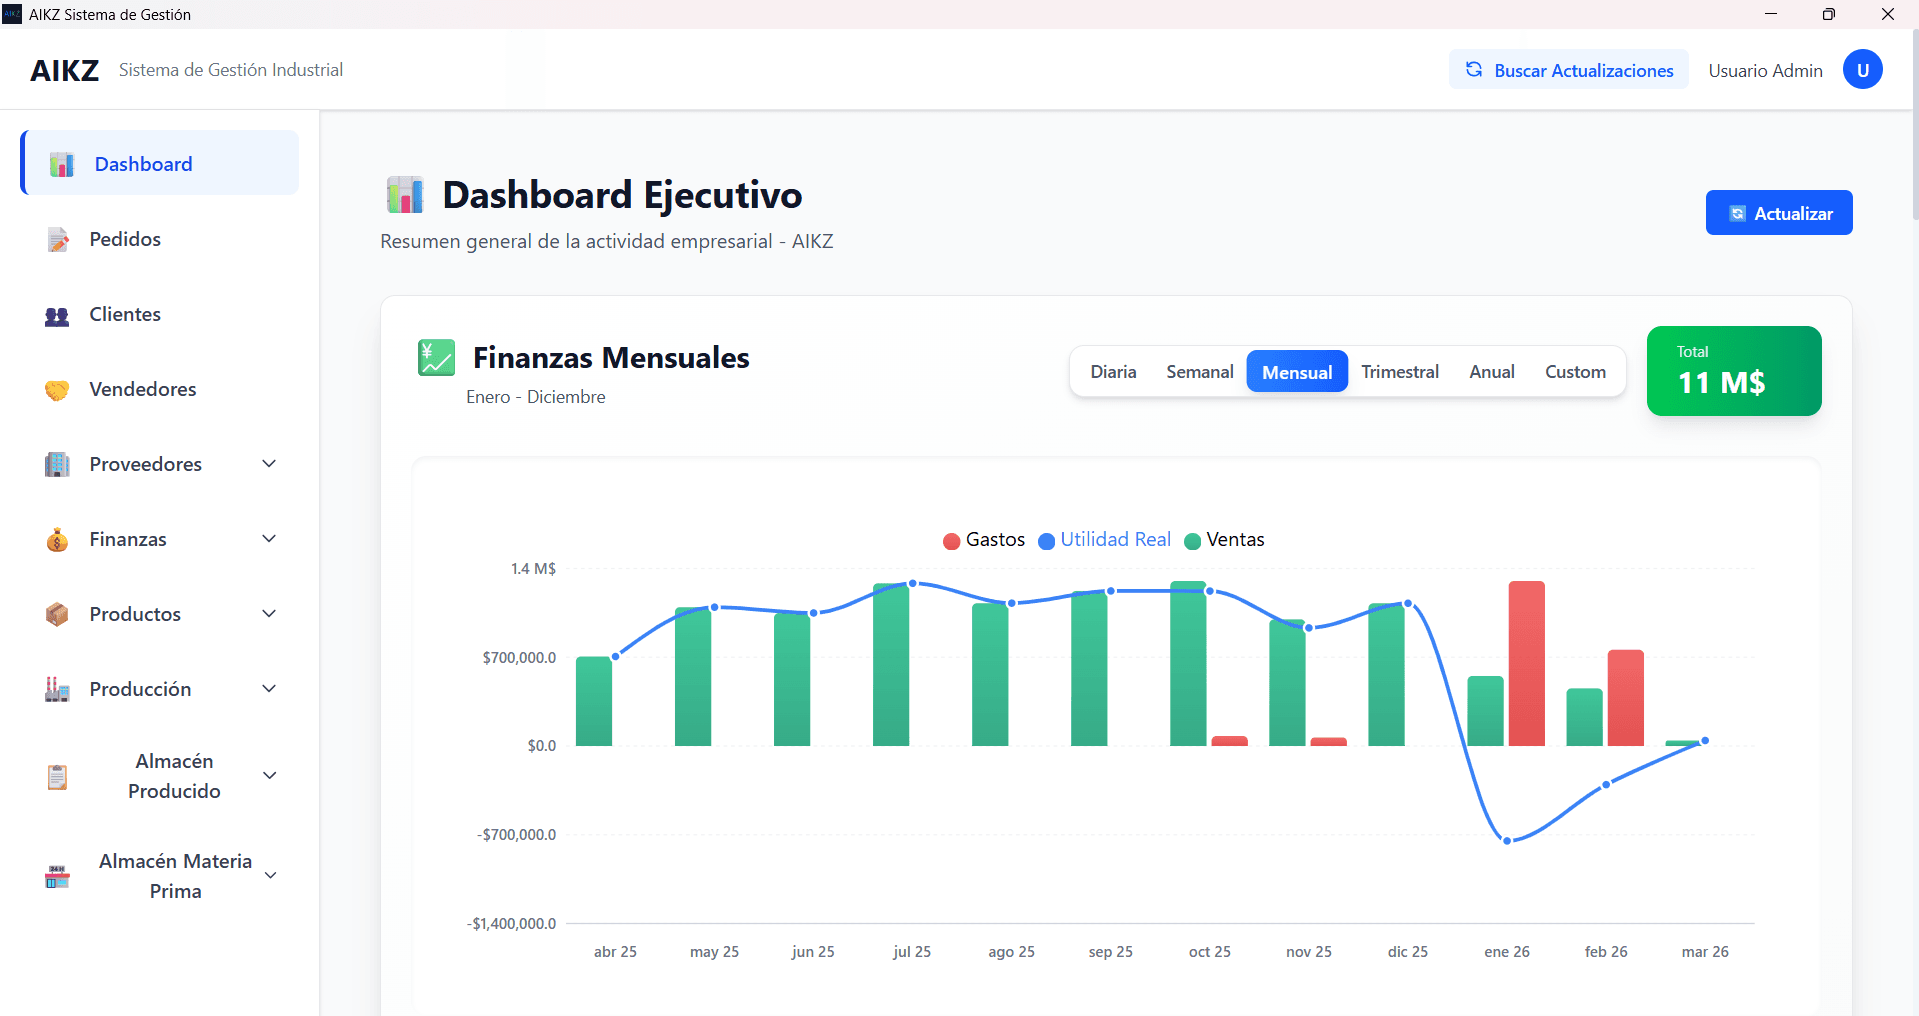
Task: Switch to the Trimestral period tab
Action: [x=1399, y=372]
